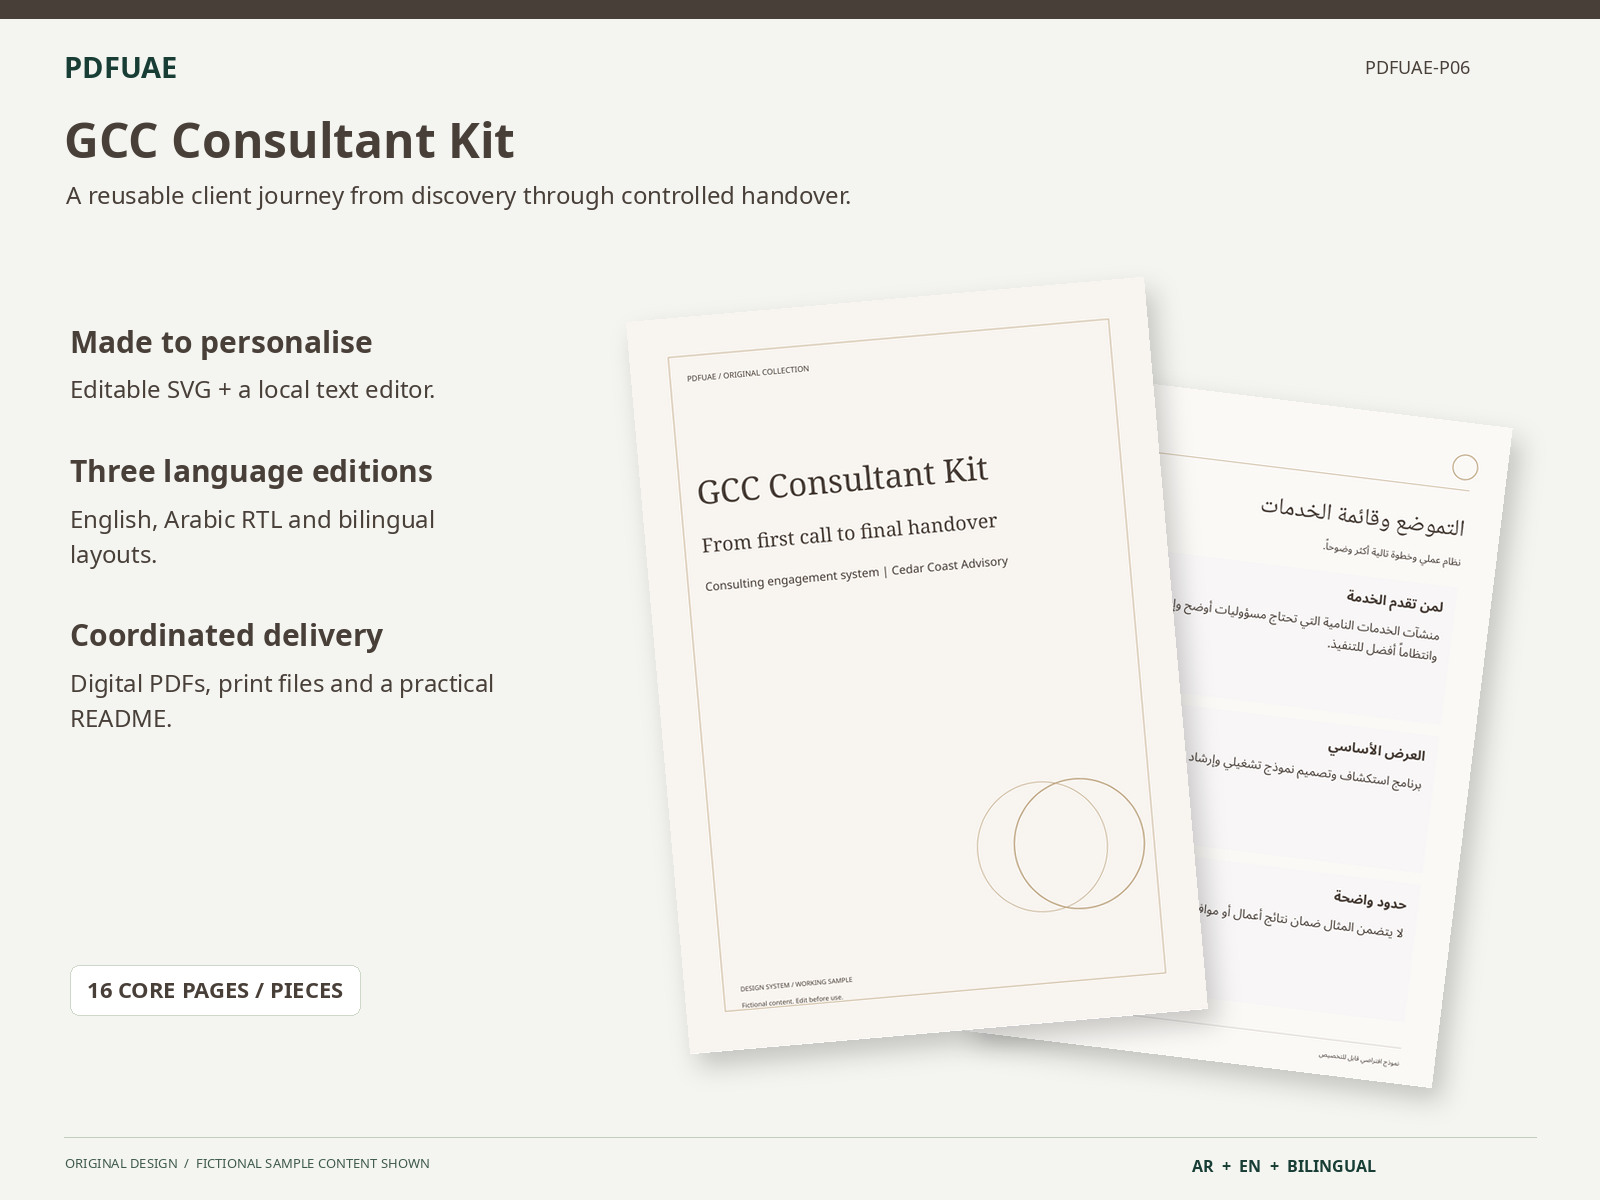The height and width of the screenshot is (1200, 1600).
Task: Select the GCC Consultant Kit main heading
Action: point(290,140)
